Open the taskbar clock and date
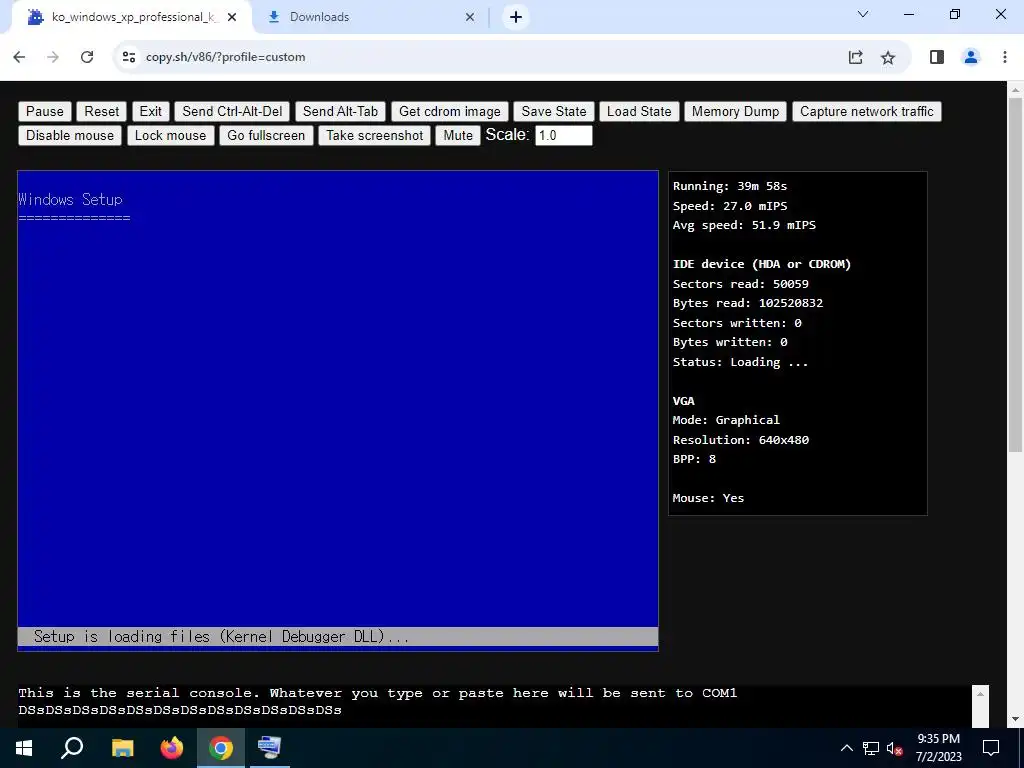This screenshot has height=768, width=1024. (x=938, y=748)
